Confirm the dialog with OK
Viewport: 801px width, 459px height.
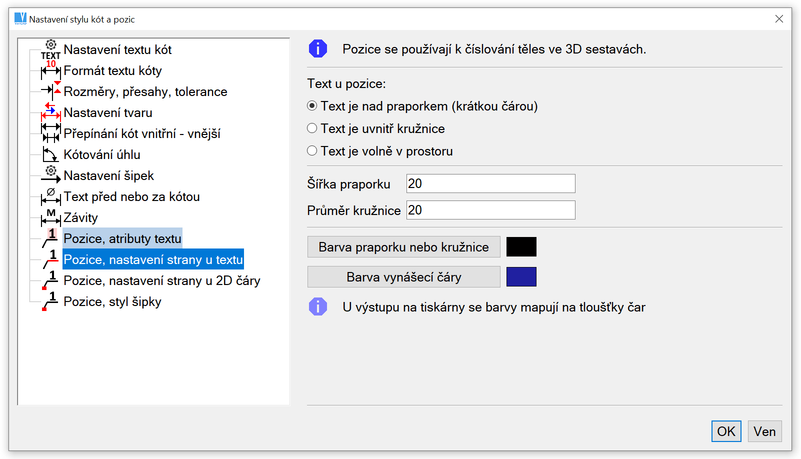(726, 431)
